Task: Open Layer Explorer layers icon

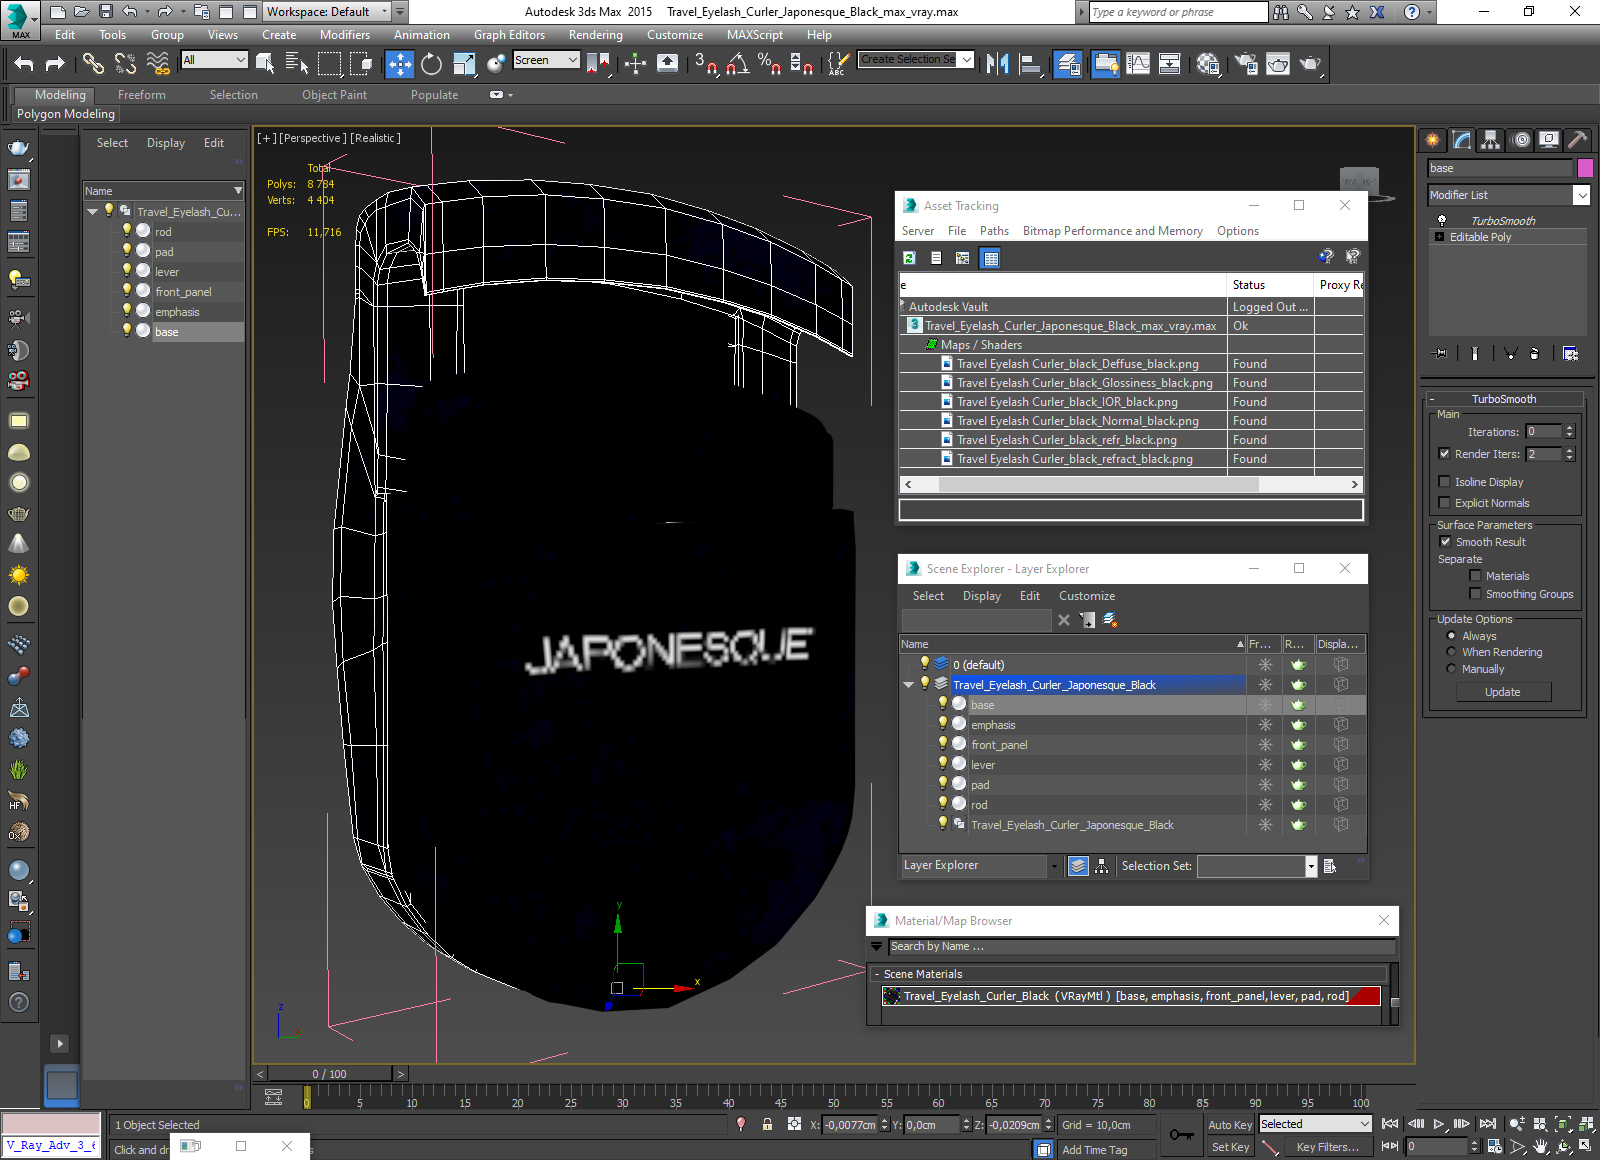Action: [1078, 866]
